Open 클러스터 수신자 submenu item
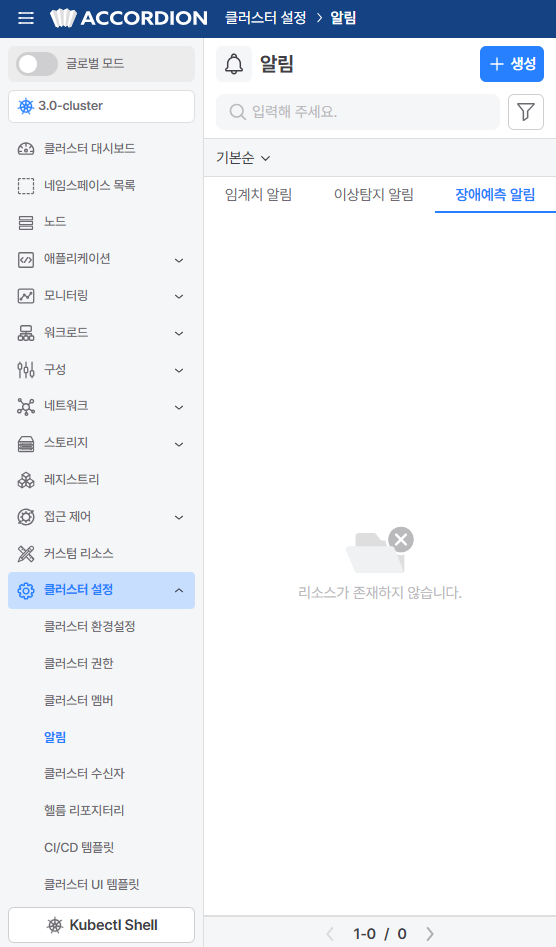556x947 pixels. click(x=85, y=774)
